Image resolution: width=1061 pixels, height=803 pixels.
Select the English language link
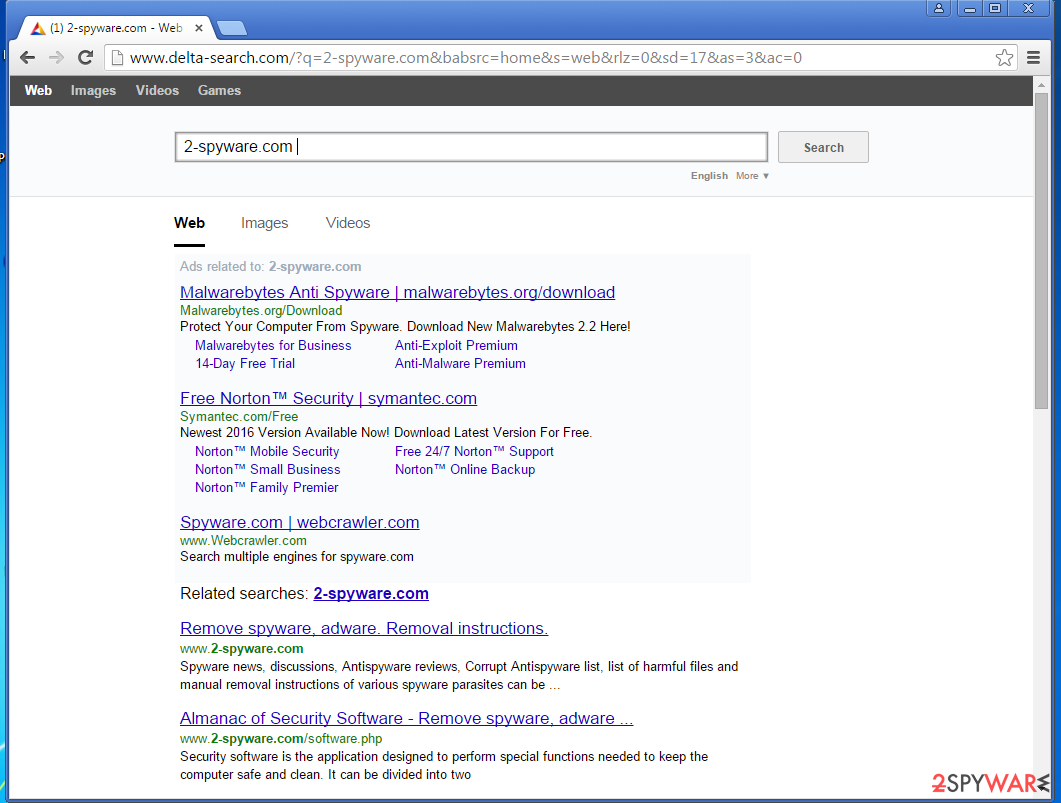pos(709,176)
